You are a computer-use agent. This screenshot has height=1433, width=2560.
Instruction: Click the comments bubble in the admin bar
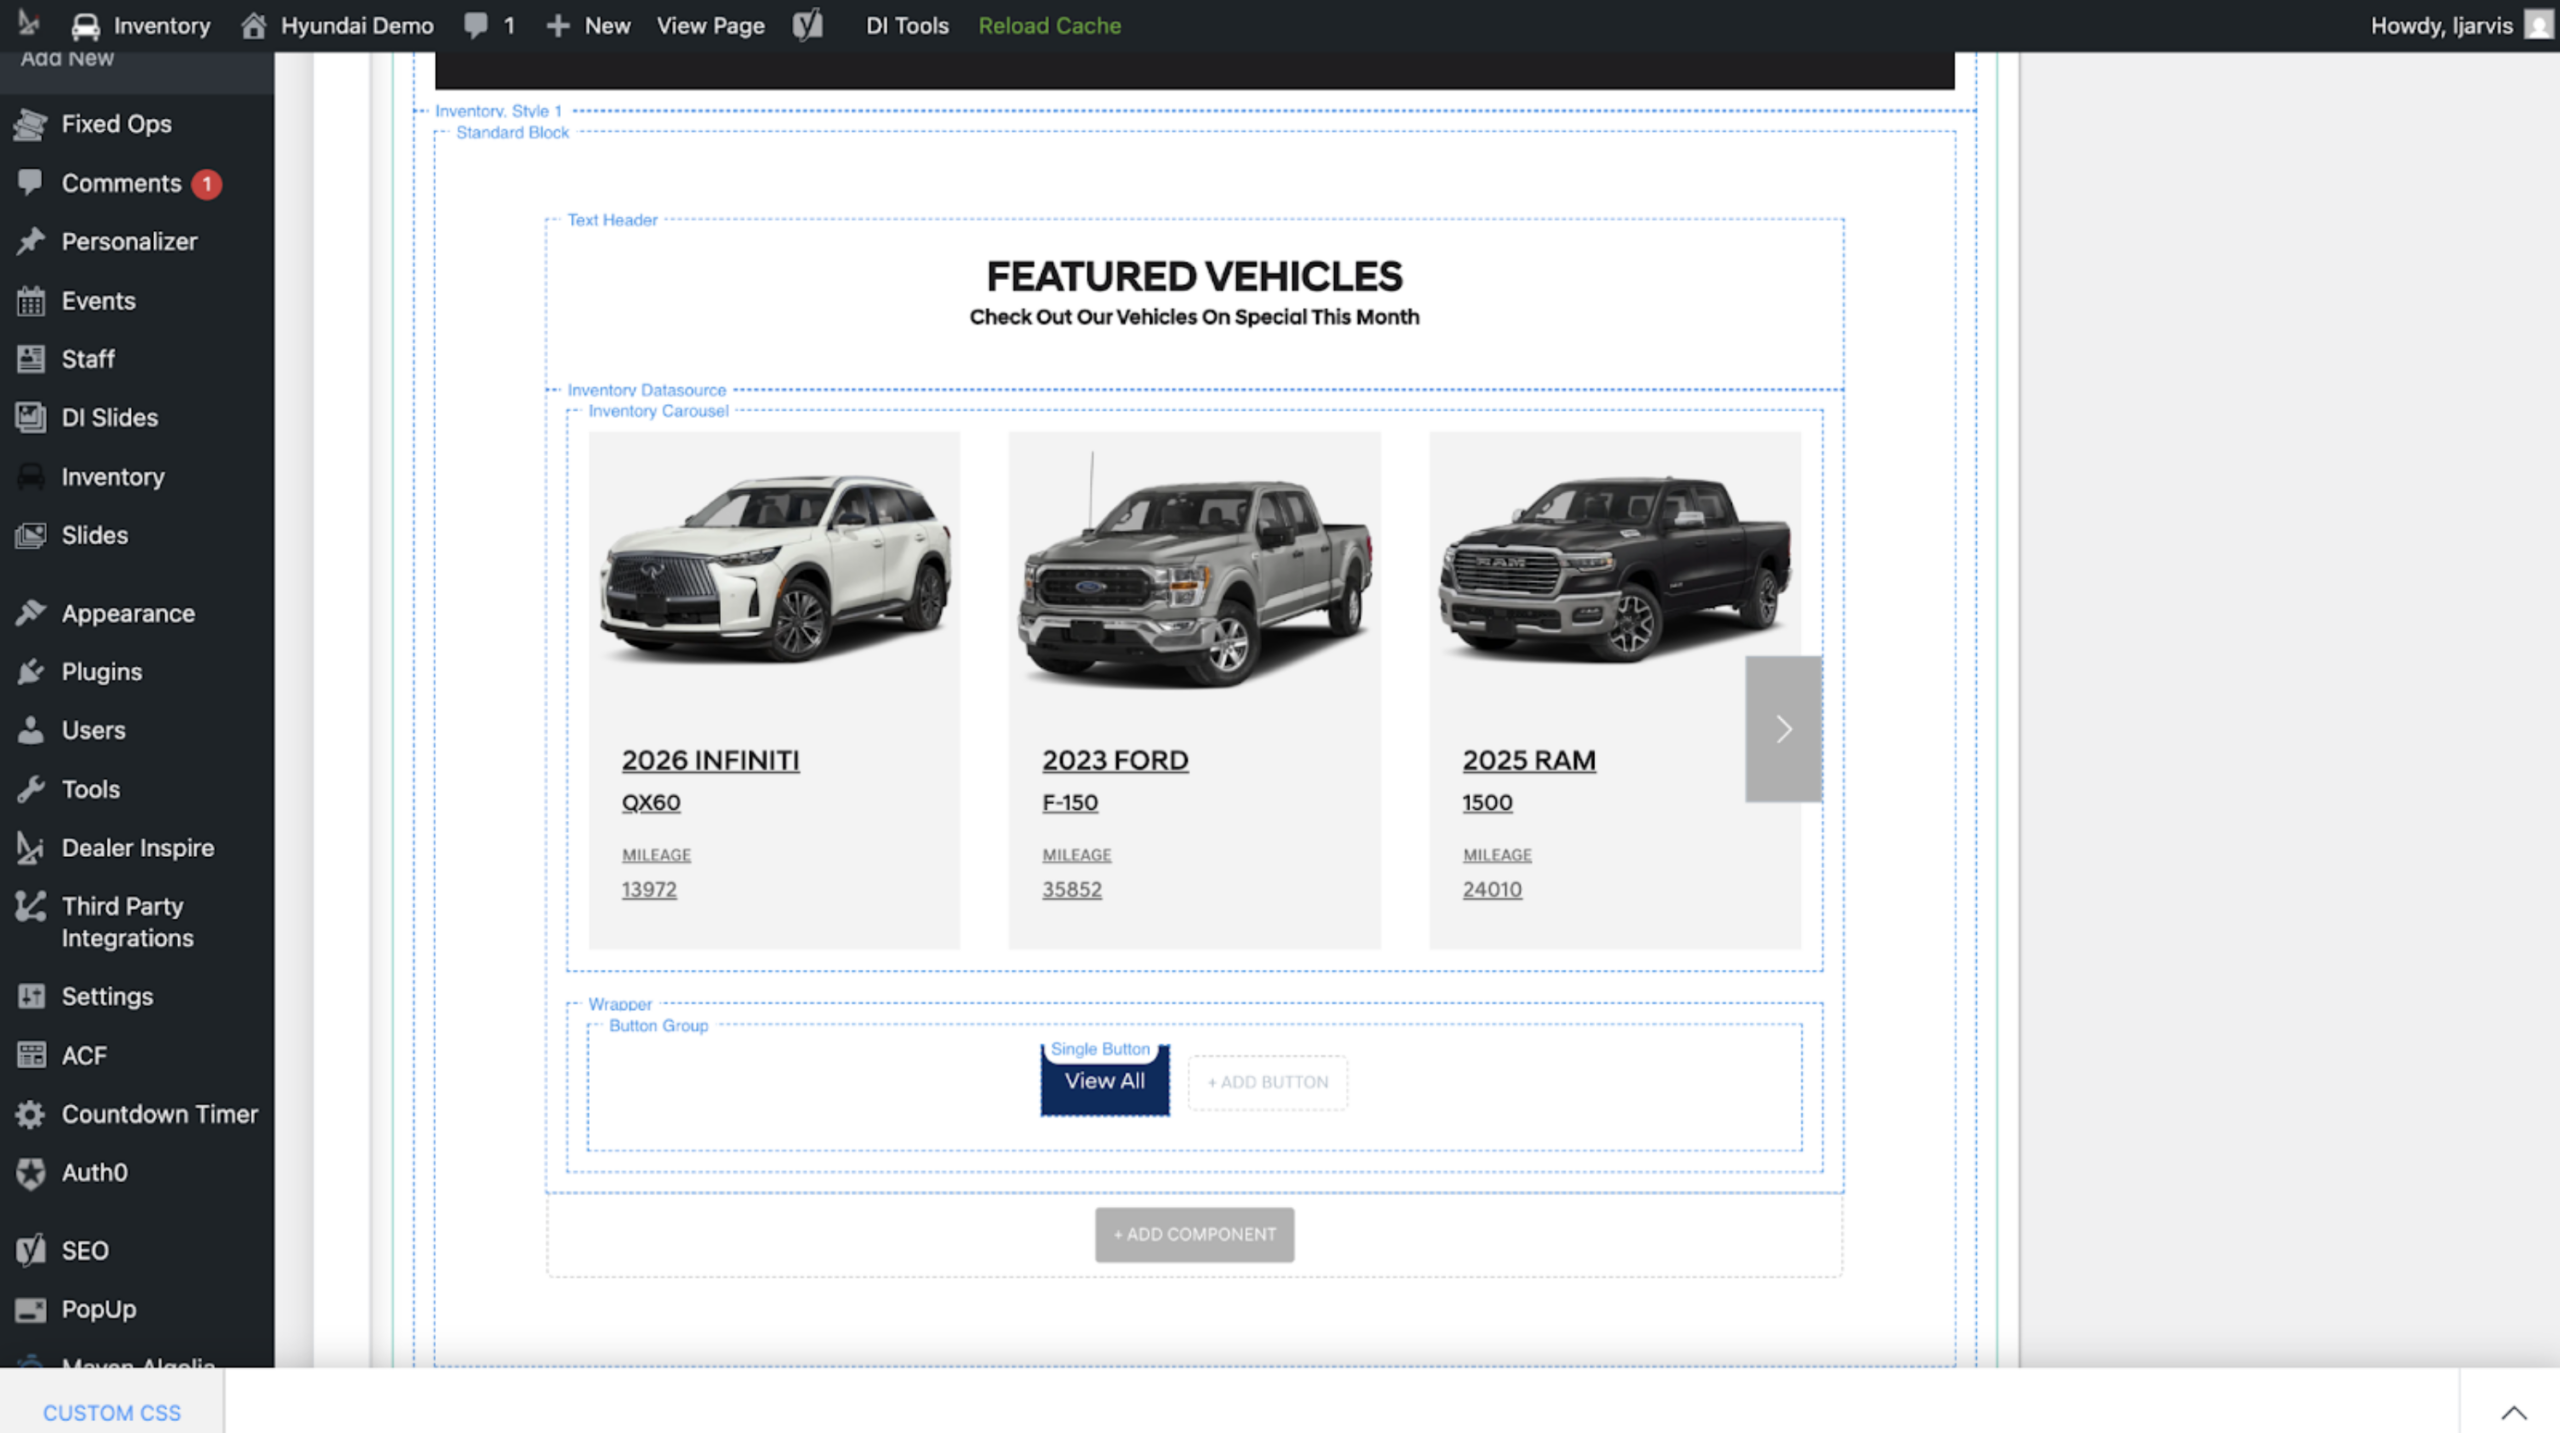click(476, 25)
